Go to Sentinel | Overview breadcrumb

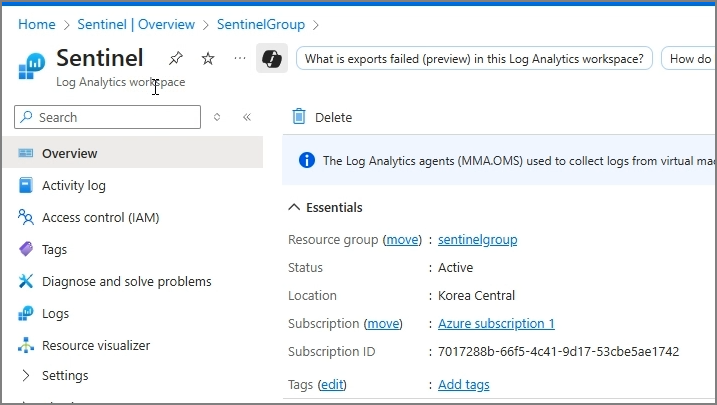tap(136, 24)
